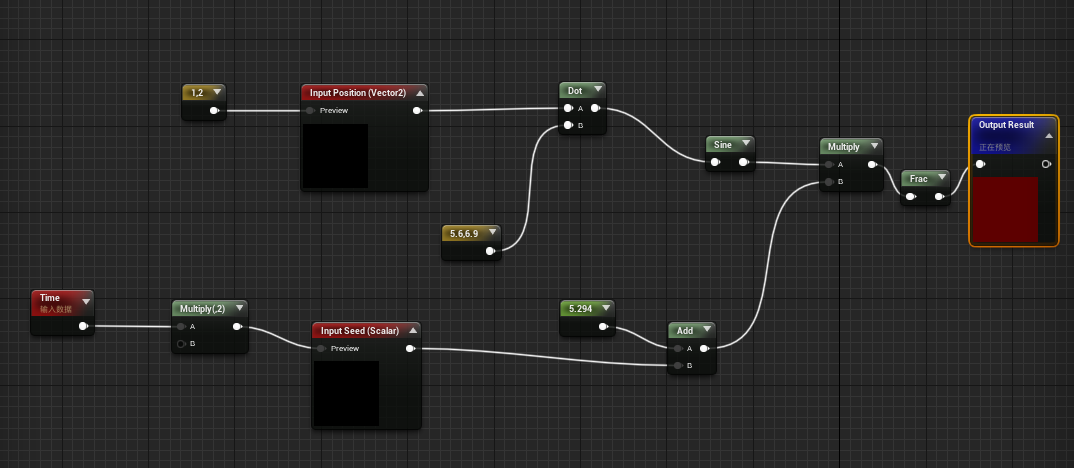Expand the Time node dropdown arrow

[86, 301]
